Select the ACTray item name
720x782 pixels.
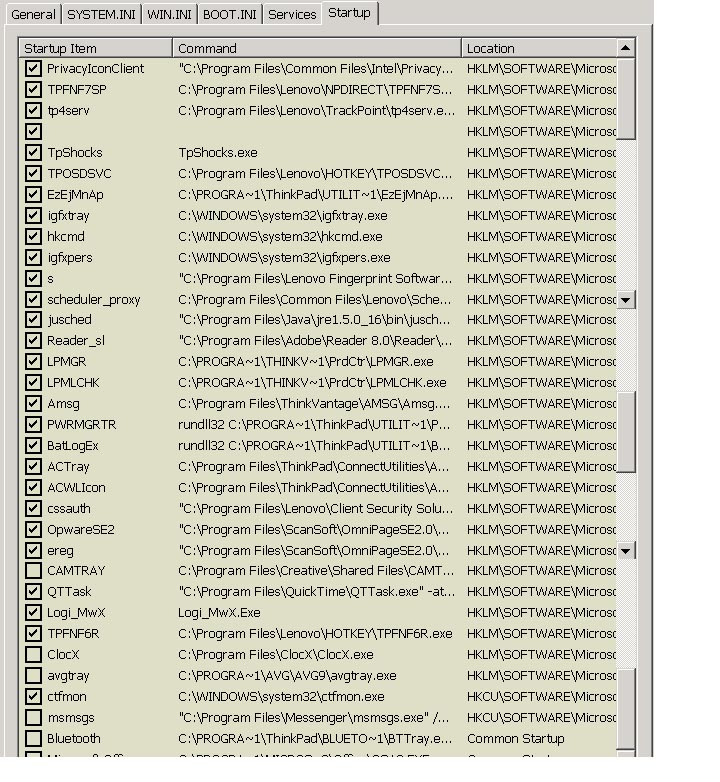tap(68, 467)
